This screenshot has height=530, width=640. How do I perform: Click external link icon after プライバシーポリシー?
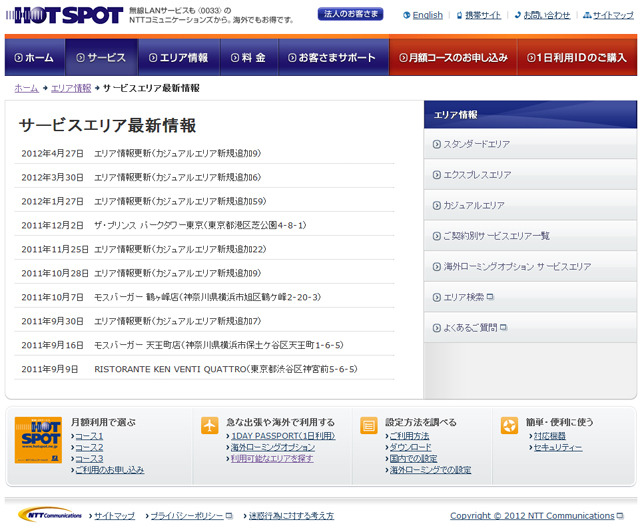229,516
